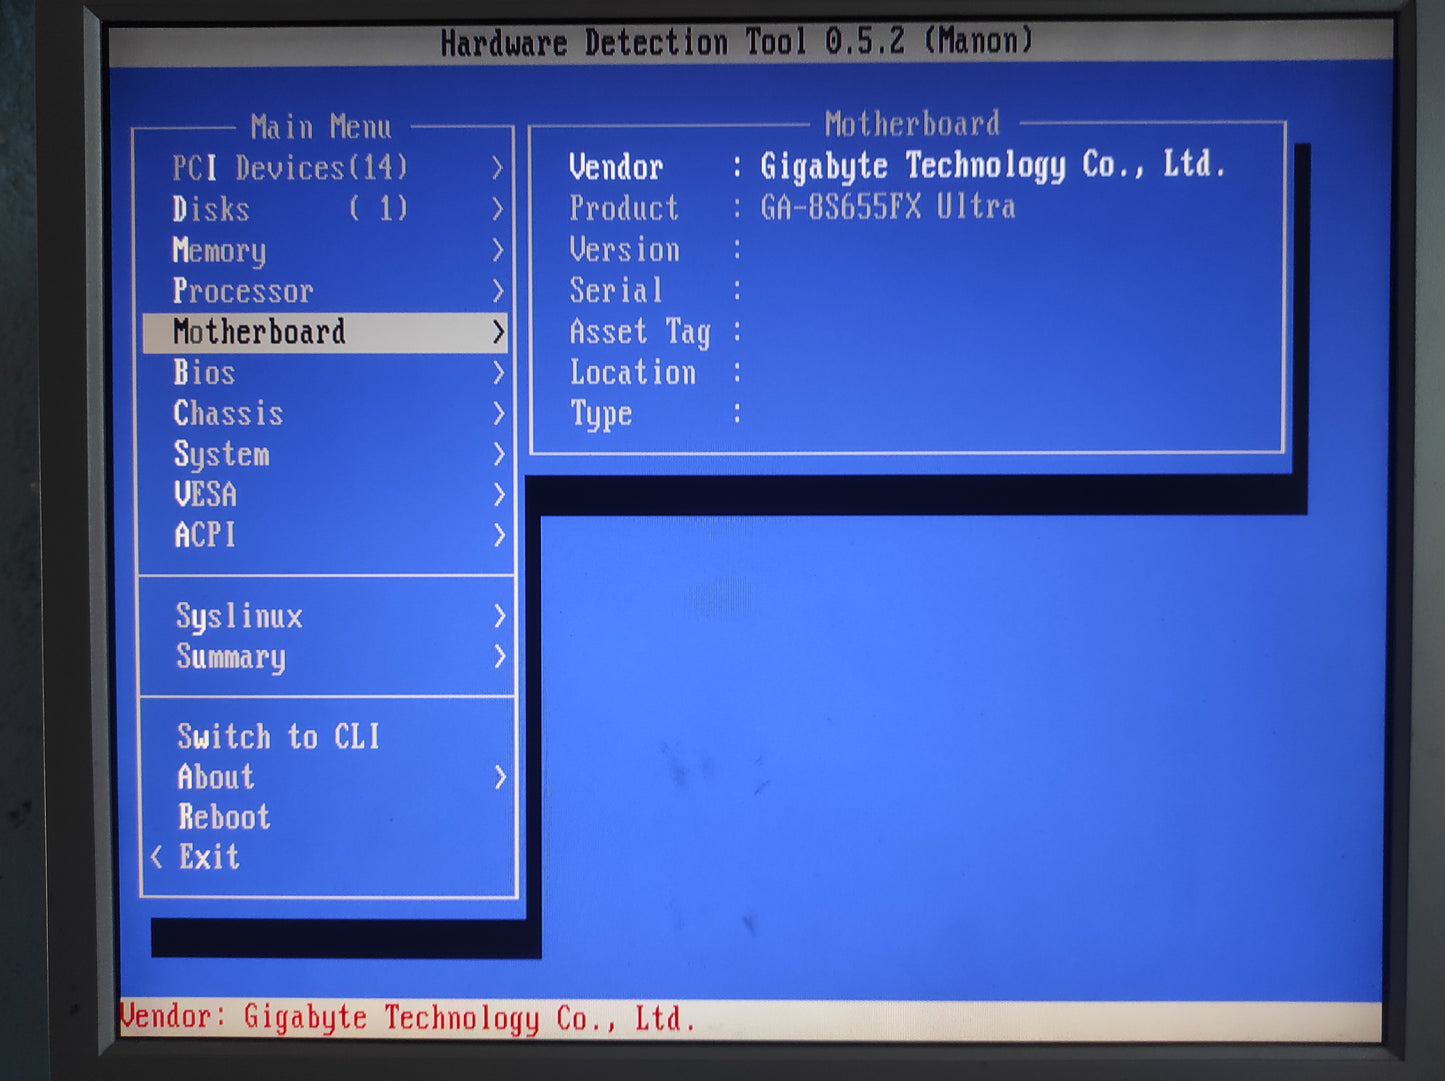Exit the Hardware Detection Tool
This screenshot has height=1081, width=1445.
click(x=210, y=857)
